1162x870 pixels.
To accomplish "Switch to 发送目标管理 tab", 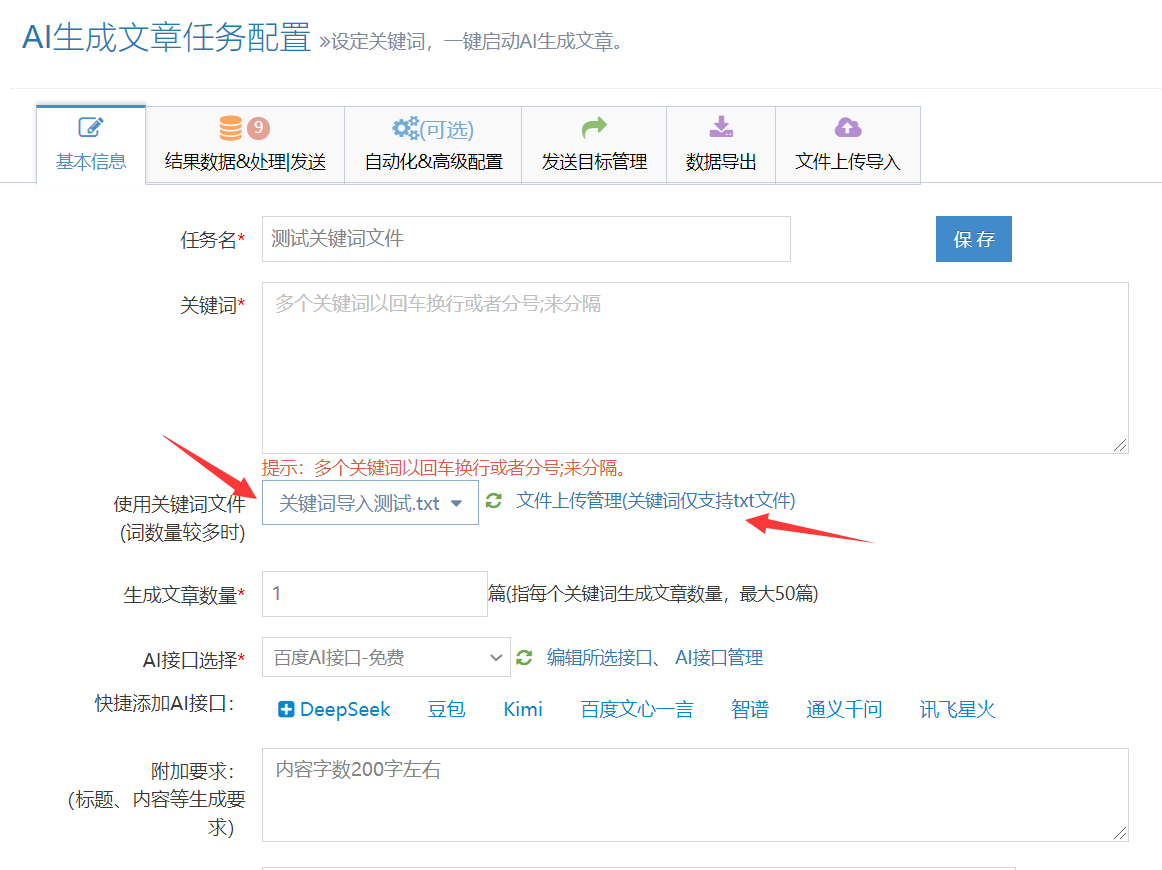I will (594, 161).
